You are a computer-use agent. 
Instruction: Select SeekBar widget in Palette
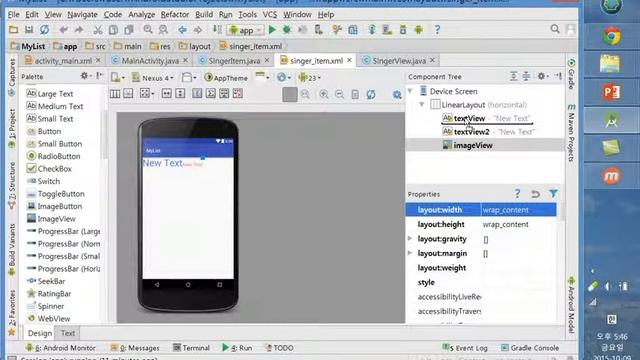[x=46, y=281]
